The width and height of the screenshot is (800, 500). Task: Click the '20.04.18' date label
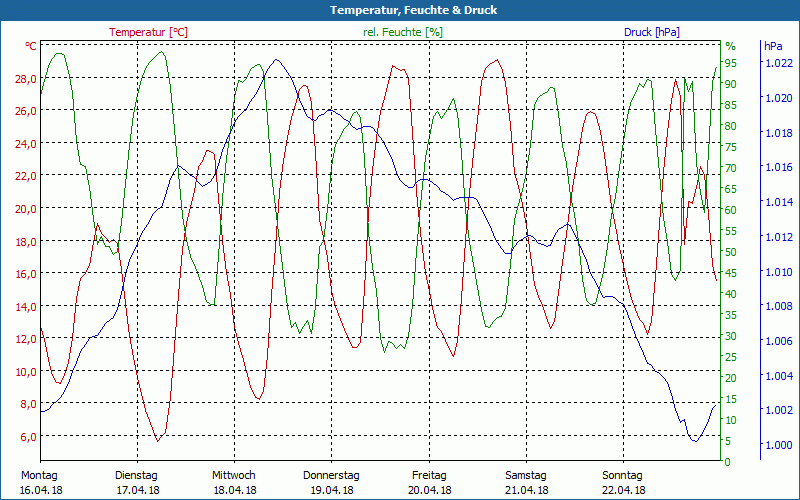tap(430, 490)
